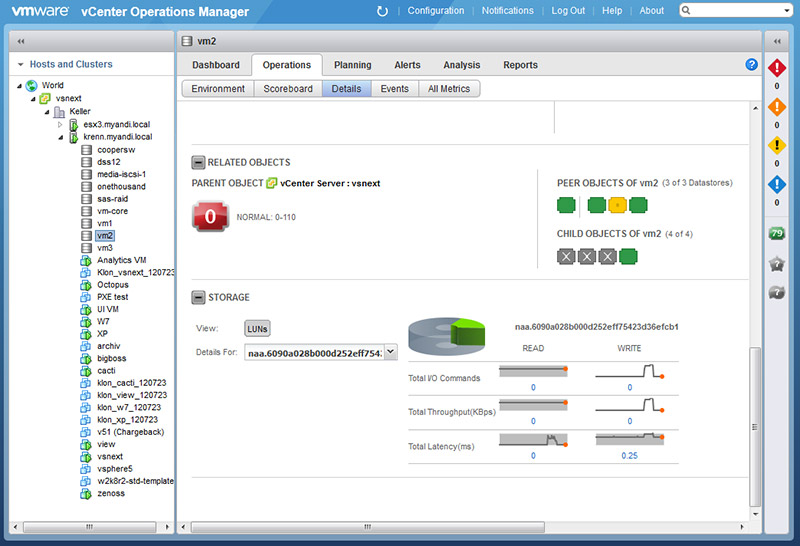Select the Octopus virtual machine icon
Viewport: 800px width, 546px height.
86,285
